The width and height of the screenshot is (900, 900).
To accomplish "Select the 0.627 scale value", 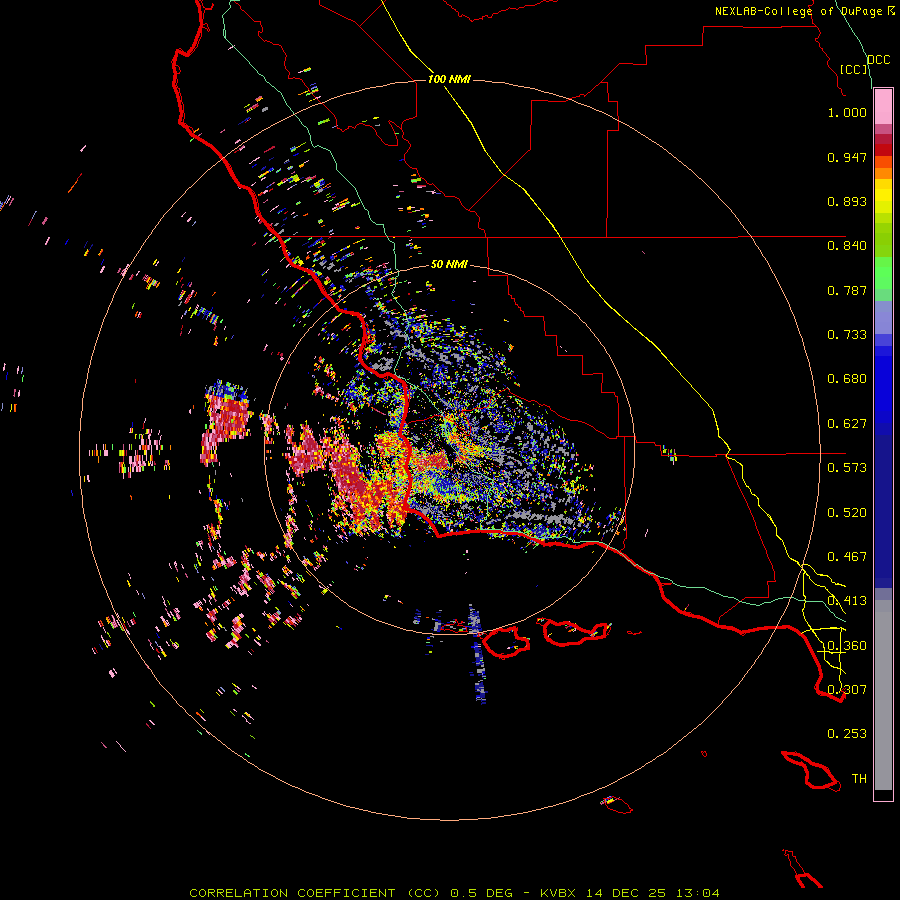I will 847,424.
